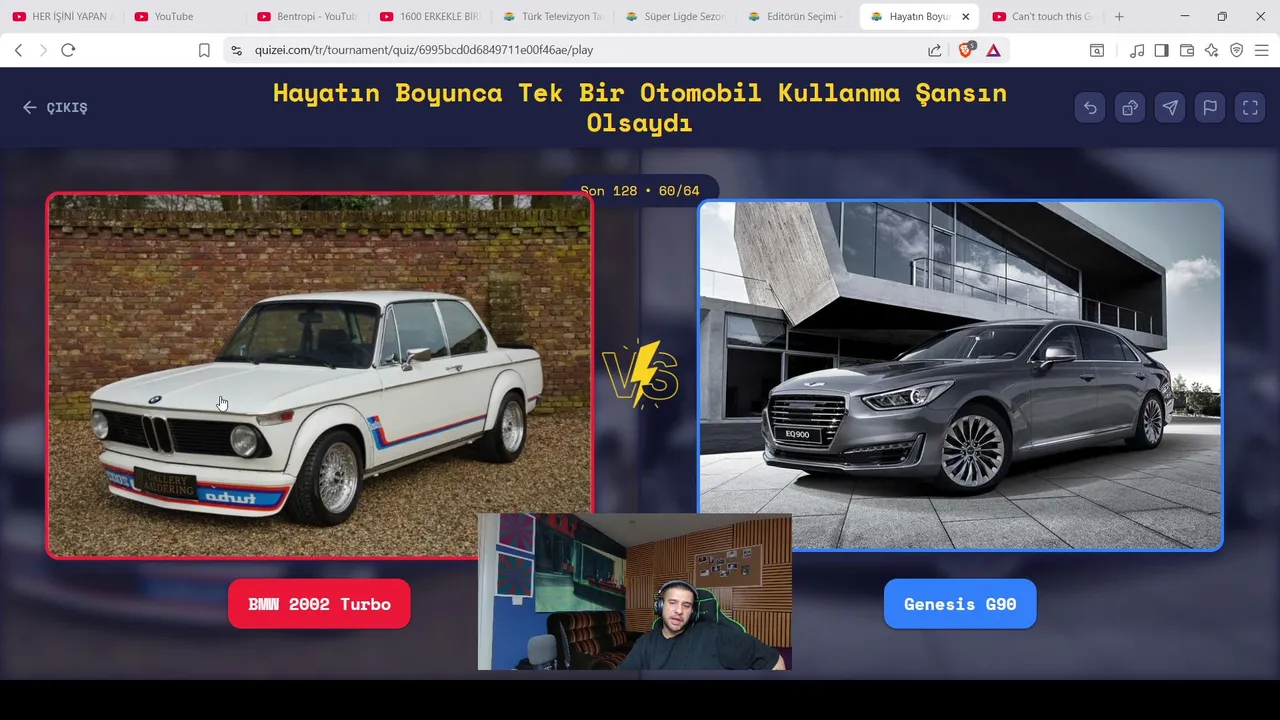Open a new browser tab
This screenshot has width=1280, height=720.
(x=1119, y=17)
